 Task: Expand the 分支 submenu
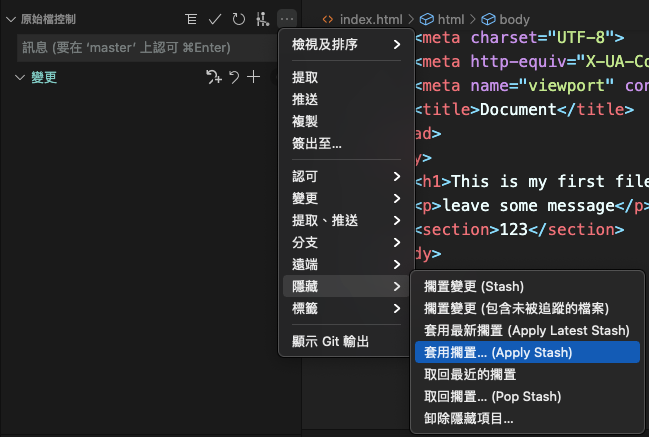pyautogui.click(x=346, y=243)
